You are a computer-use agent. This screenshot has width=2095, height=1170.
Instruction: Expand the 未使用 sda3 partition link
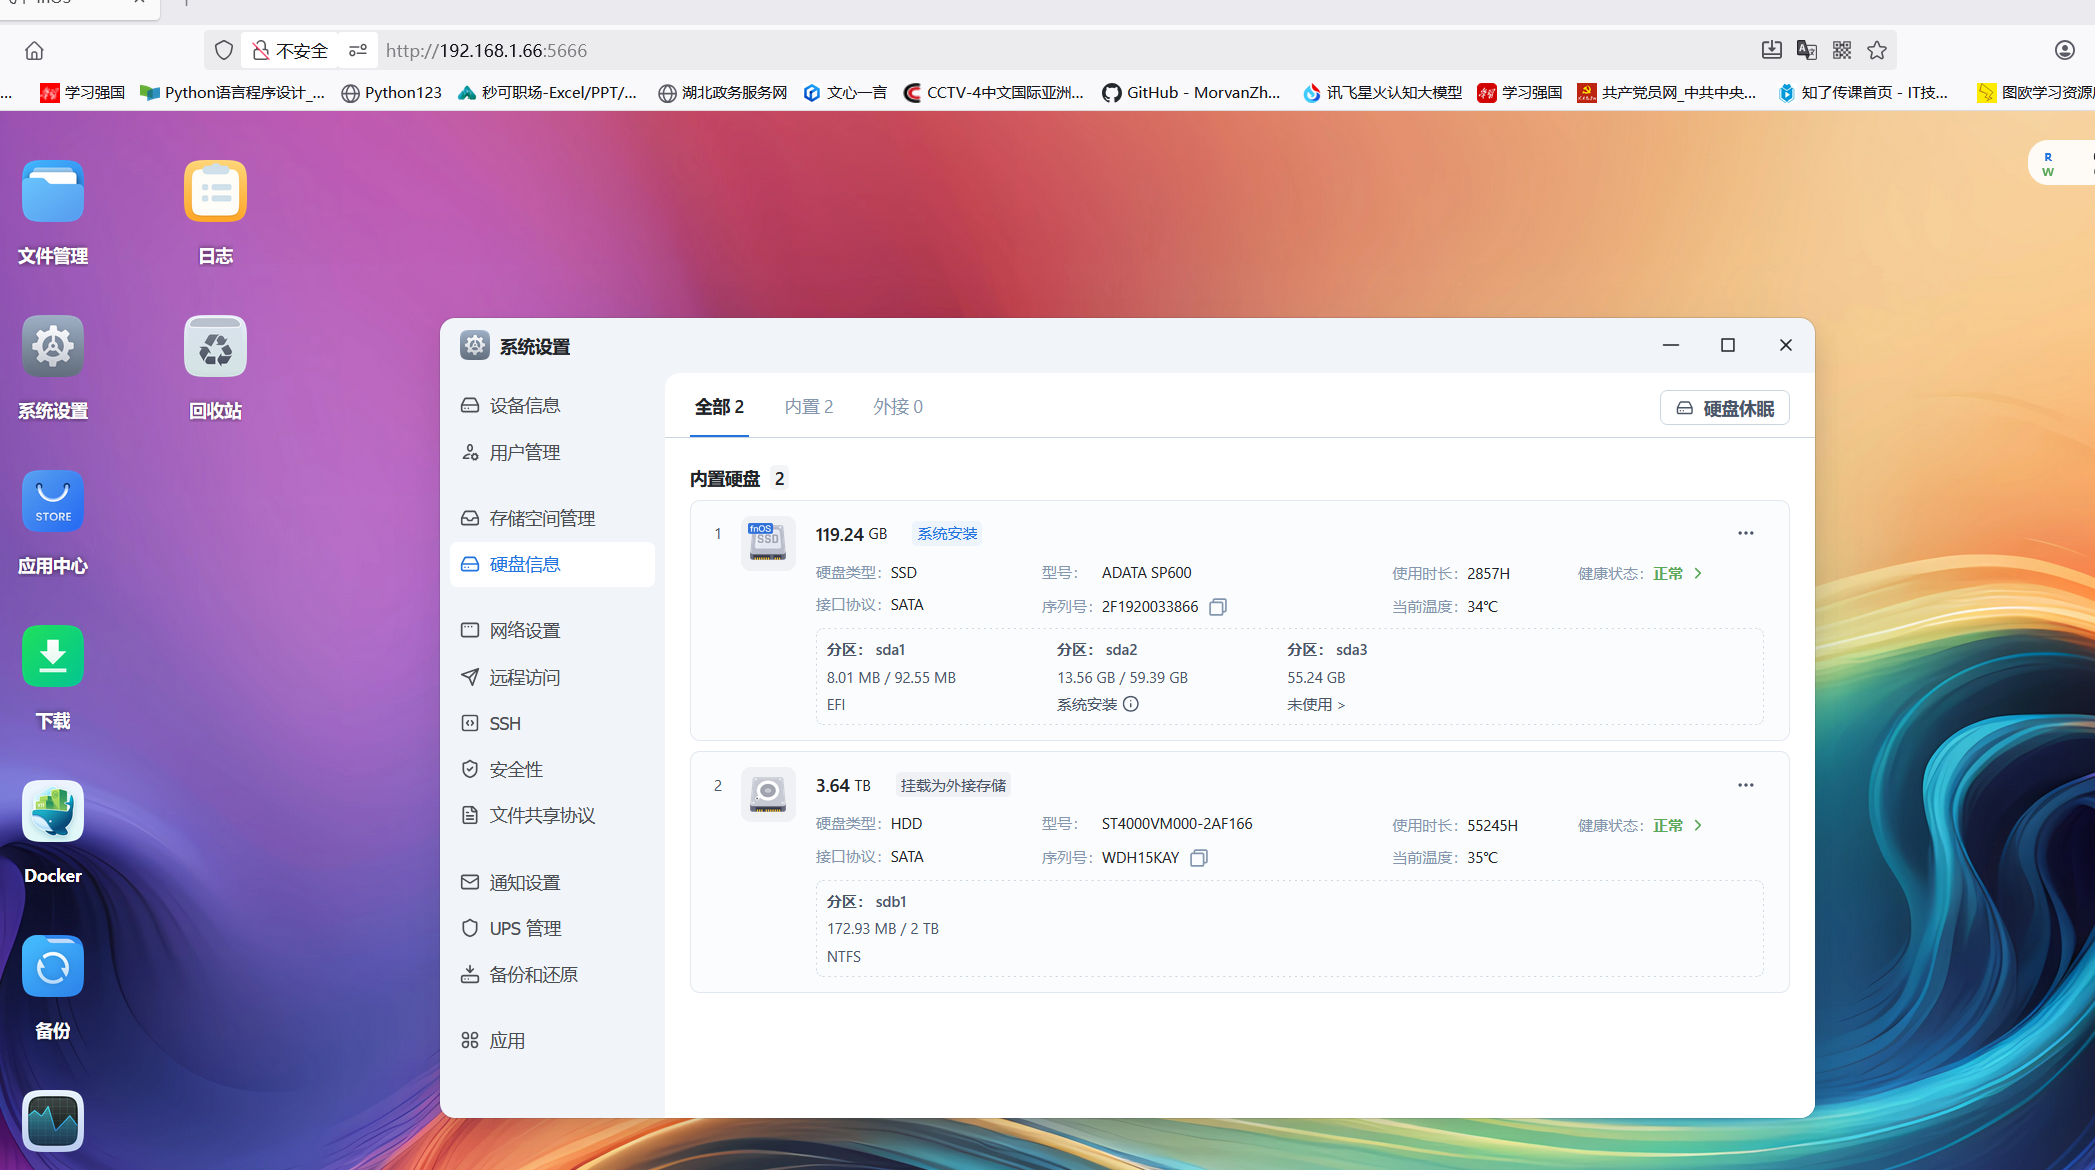(x=1315, y=705)
